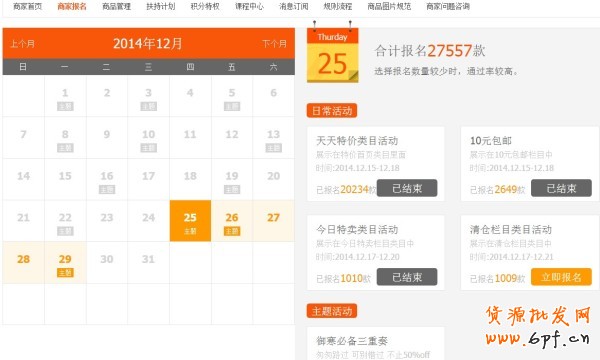
Task: Click 已结束 button for 今日特卖类目活动
Action: 407,277
